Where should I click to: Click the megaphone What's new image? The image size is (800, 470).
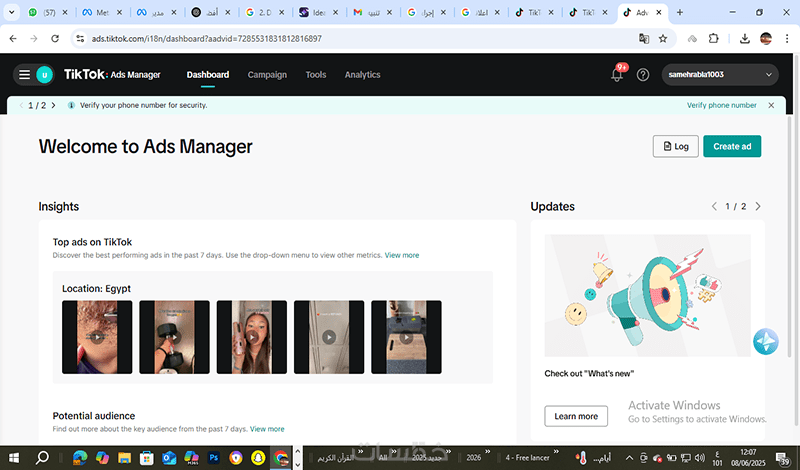[647, 295]
